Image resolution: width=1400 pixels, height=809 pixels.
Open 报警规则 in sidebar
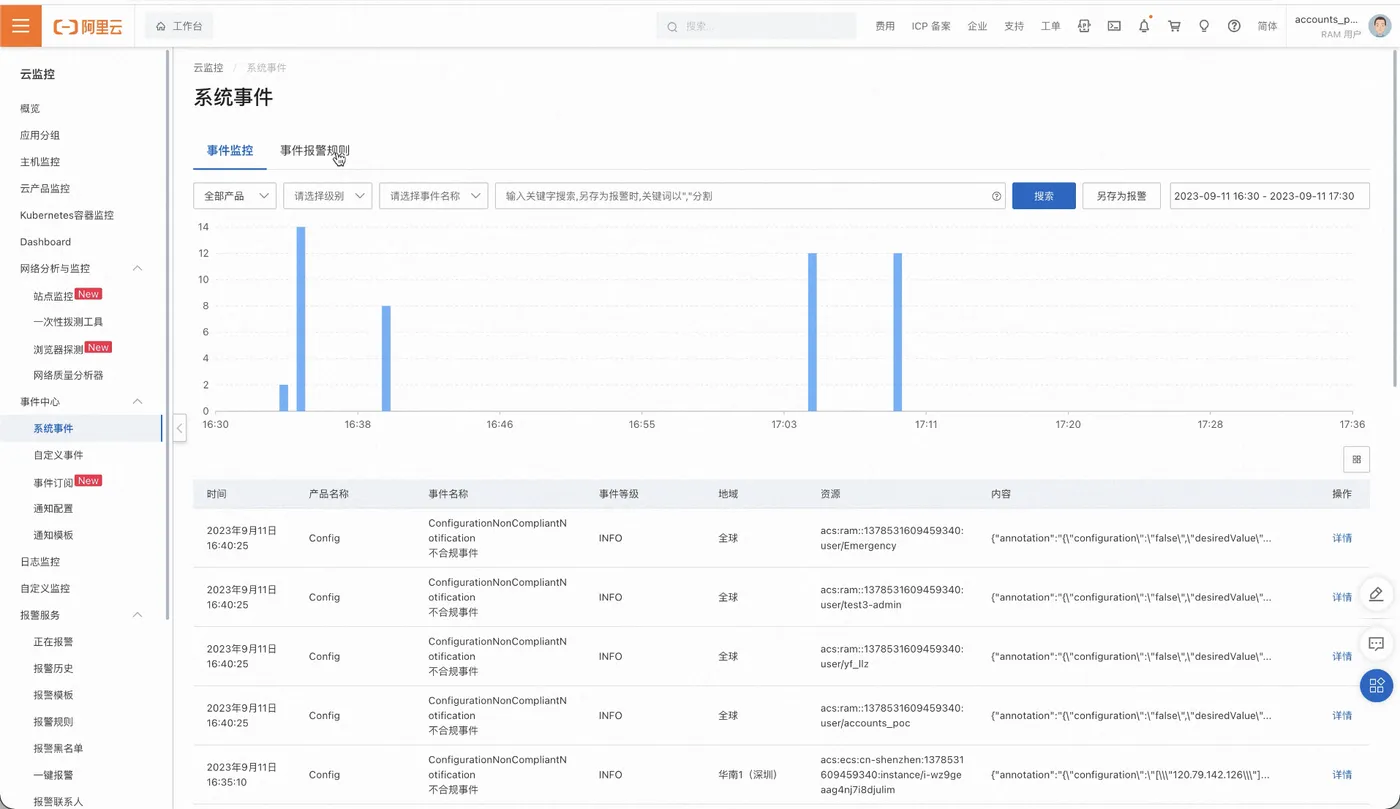(x=53, y=722)
